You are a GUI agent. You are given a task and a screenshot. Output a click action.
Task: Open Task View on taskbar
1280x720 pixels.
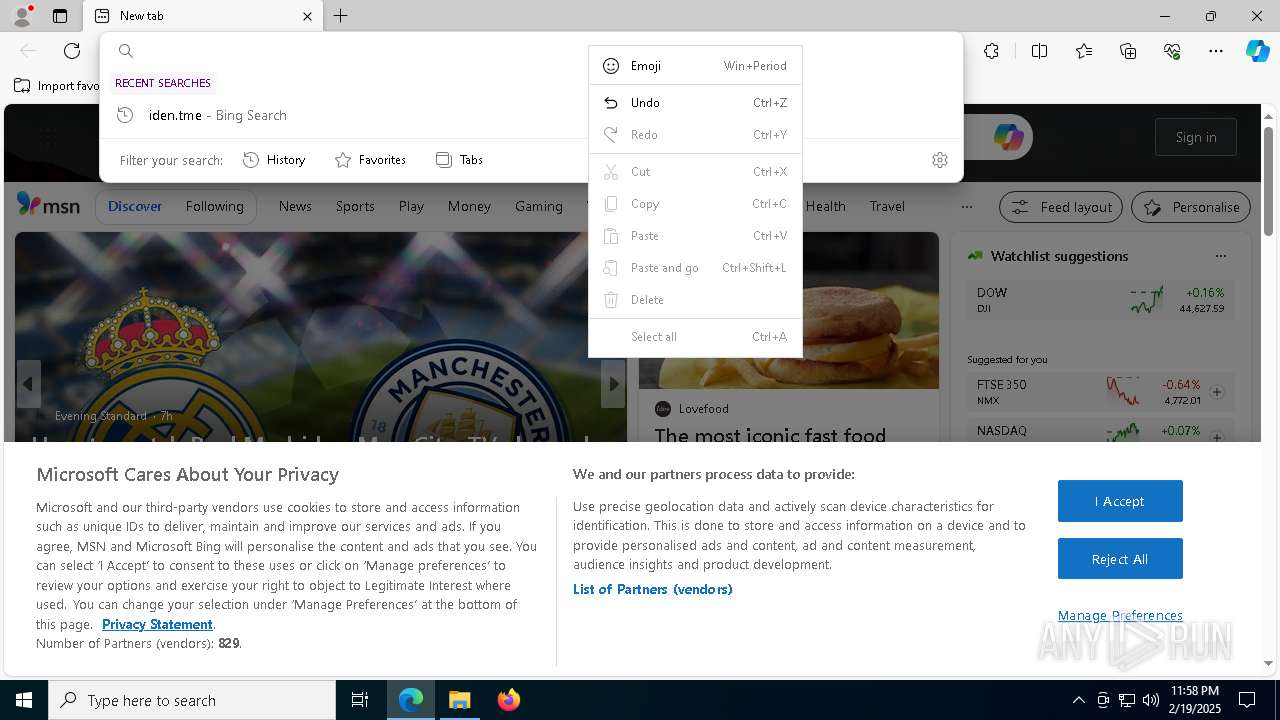[360, 700]
